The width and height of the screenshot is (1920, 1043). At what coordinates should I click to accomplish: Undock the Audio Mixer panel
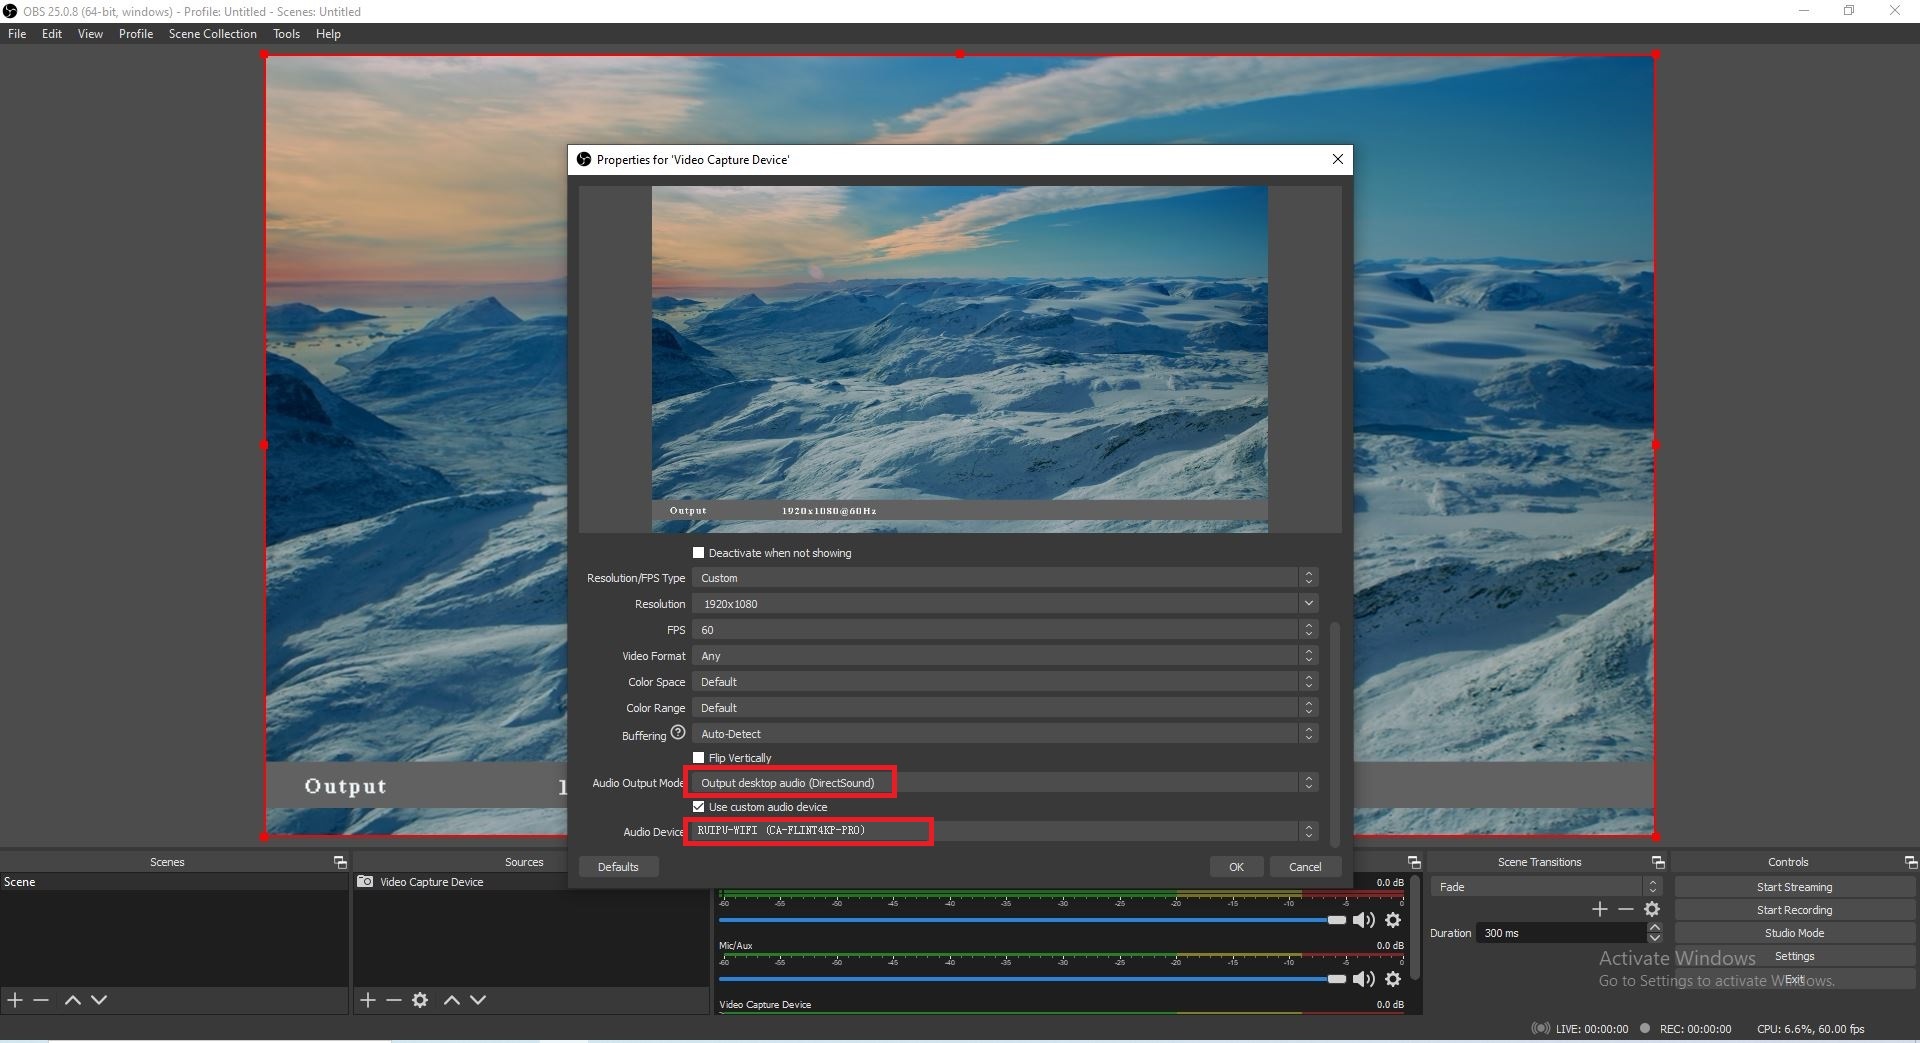click(1414, 862)
